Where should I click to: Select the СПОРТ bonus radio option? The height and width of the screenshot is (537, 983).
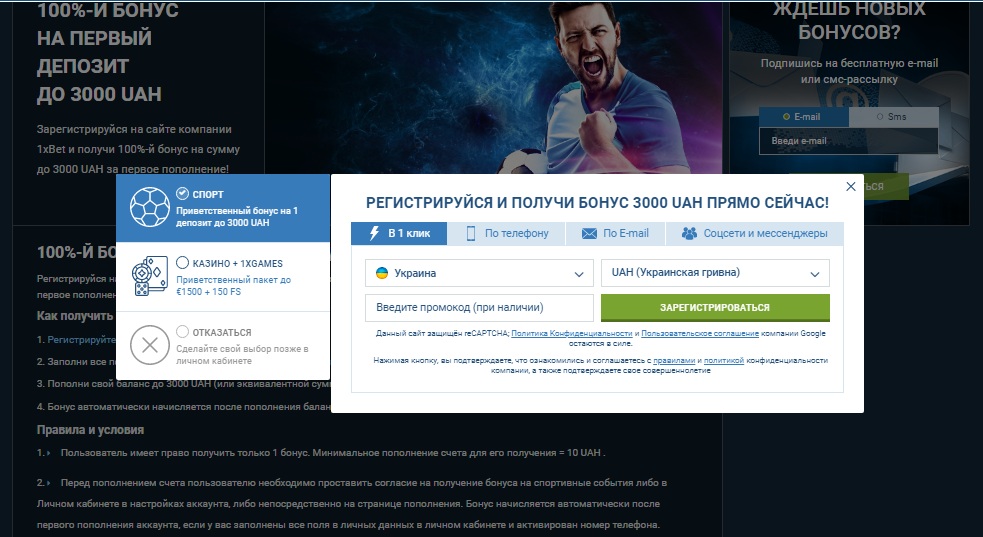click(182, 193)
